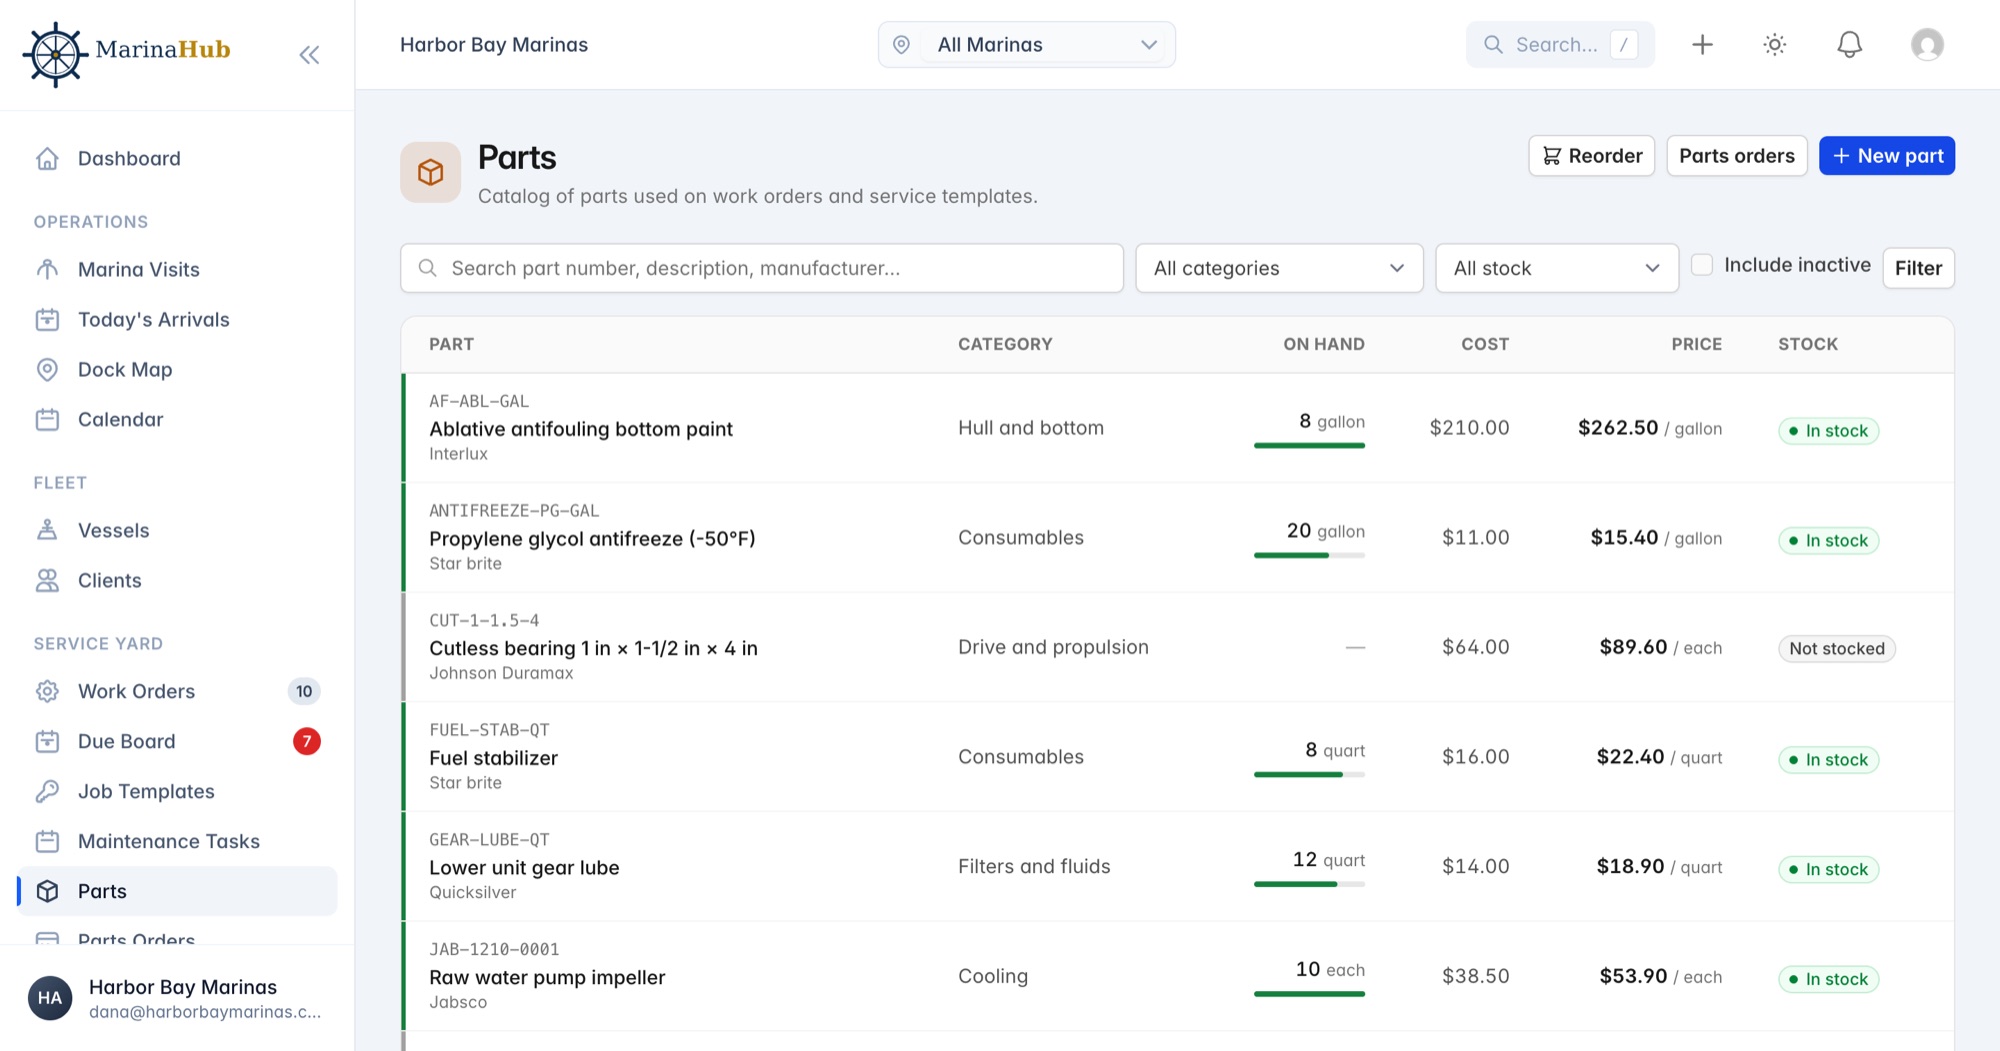Open user profile avatar icon
The image size is (2000, 1051).
(x=1927, y=45)
